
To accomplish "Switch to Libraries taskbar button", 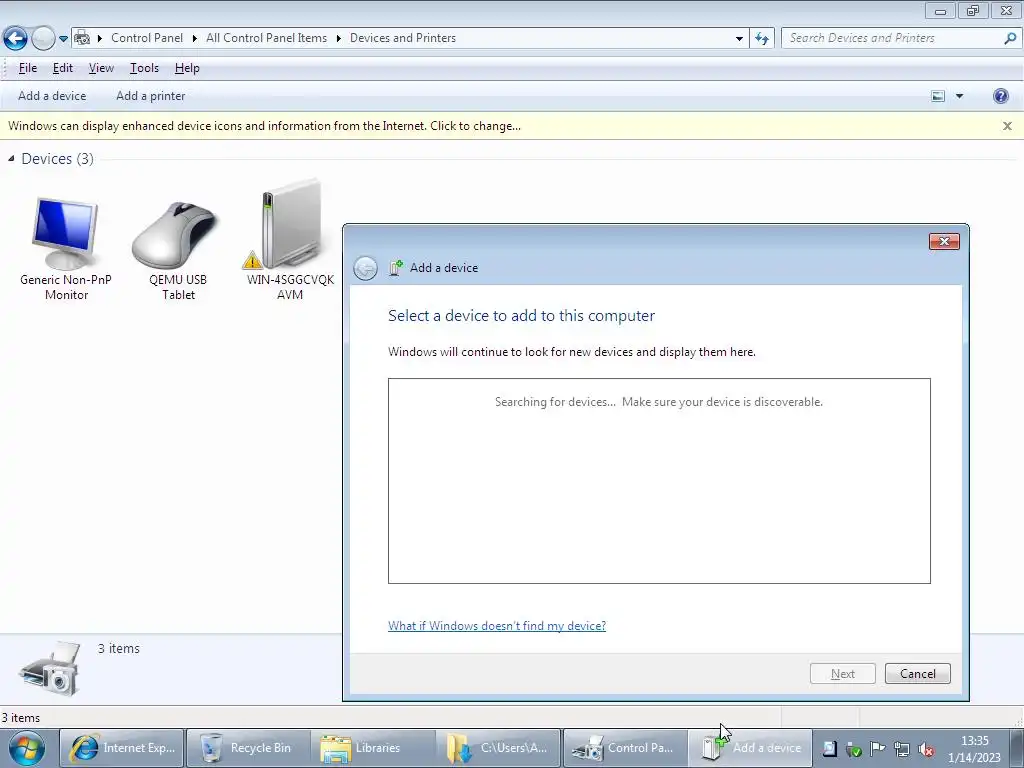I will click(x=372, y=748).
